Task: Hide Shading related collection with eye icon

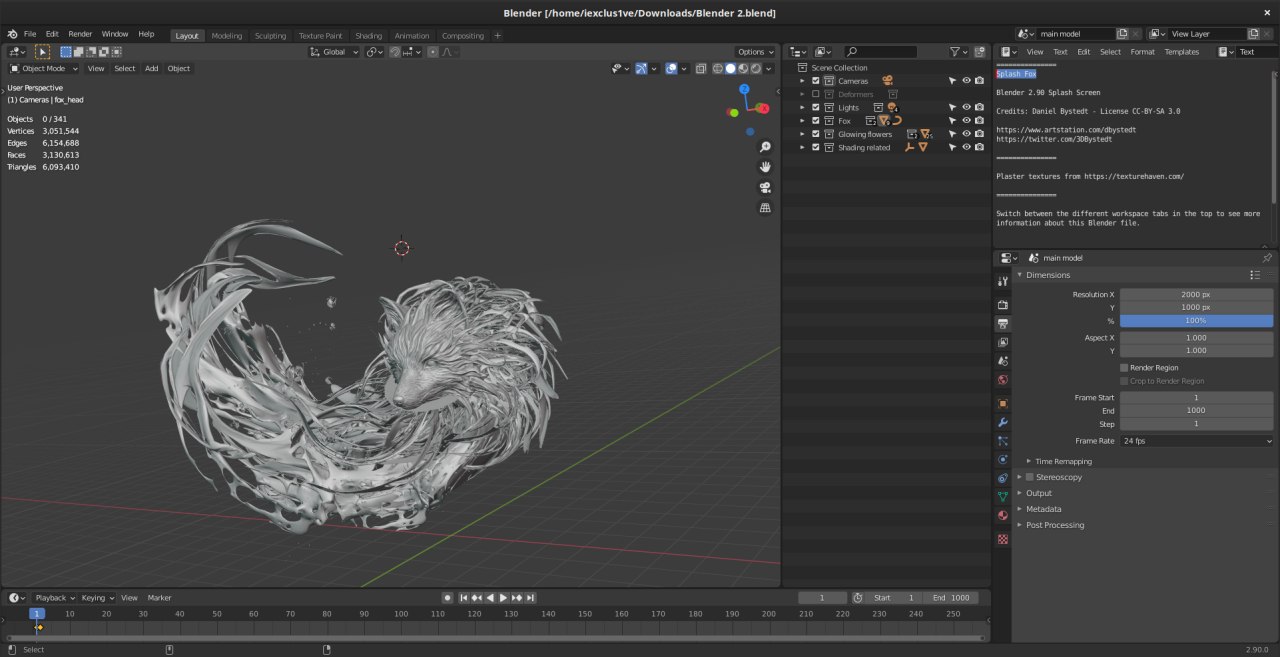Action: [x=966, y=147]
